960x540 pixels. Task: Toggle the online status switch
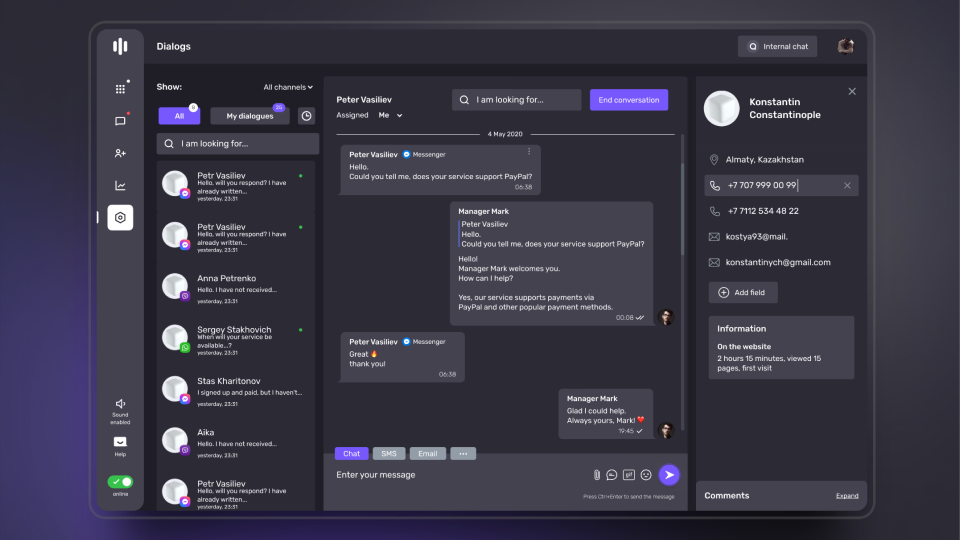[x=120, y=482]
